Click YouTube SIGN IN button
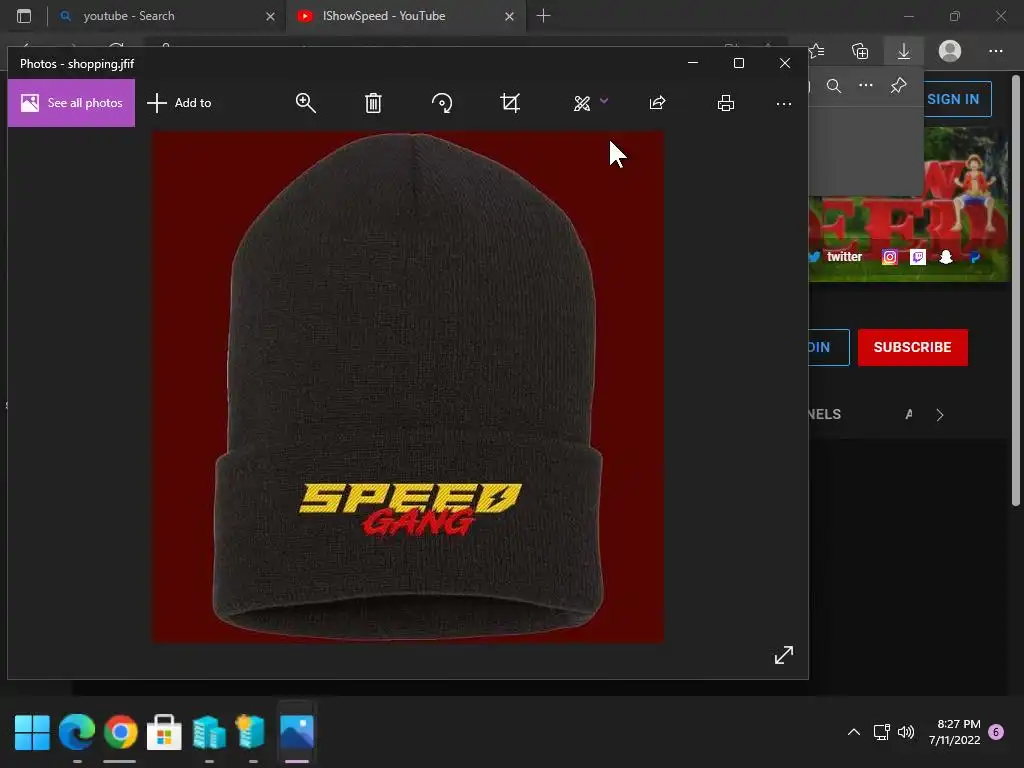Image resolution: width=1024 pixels, height=768 pixels. 957,99
